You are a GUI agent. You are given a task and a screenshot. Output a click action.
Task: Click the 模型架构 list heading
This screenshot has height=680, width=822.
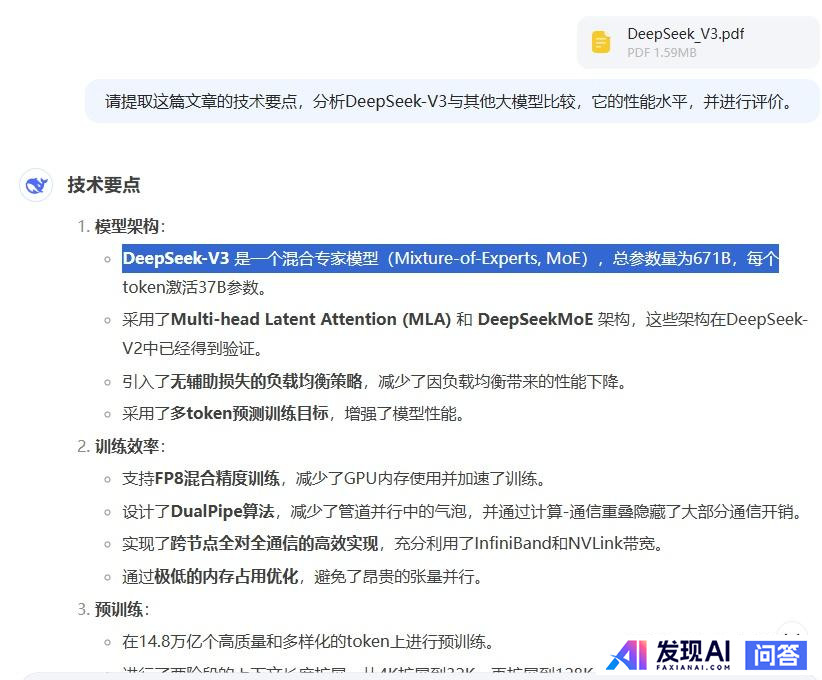coord(127,226)
